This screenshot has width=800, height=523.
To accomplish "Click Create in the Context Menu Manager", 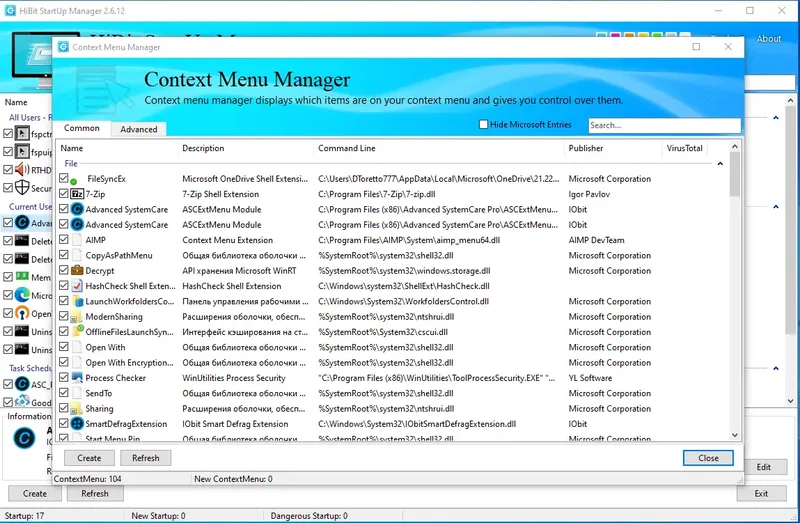I will tap(89, 458).
